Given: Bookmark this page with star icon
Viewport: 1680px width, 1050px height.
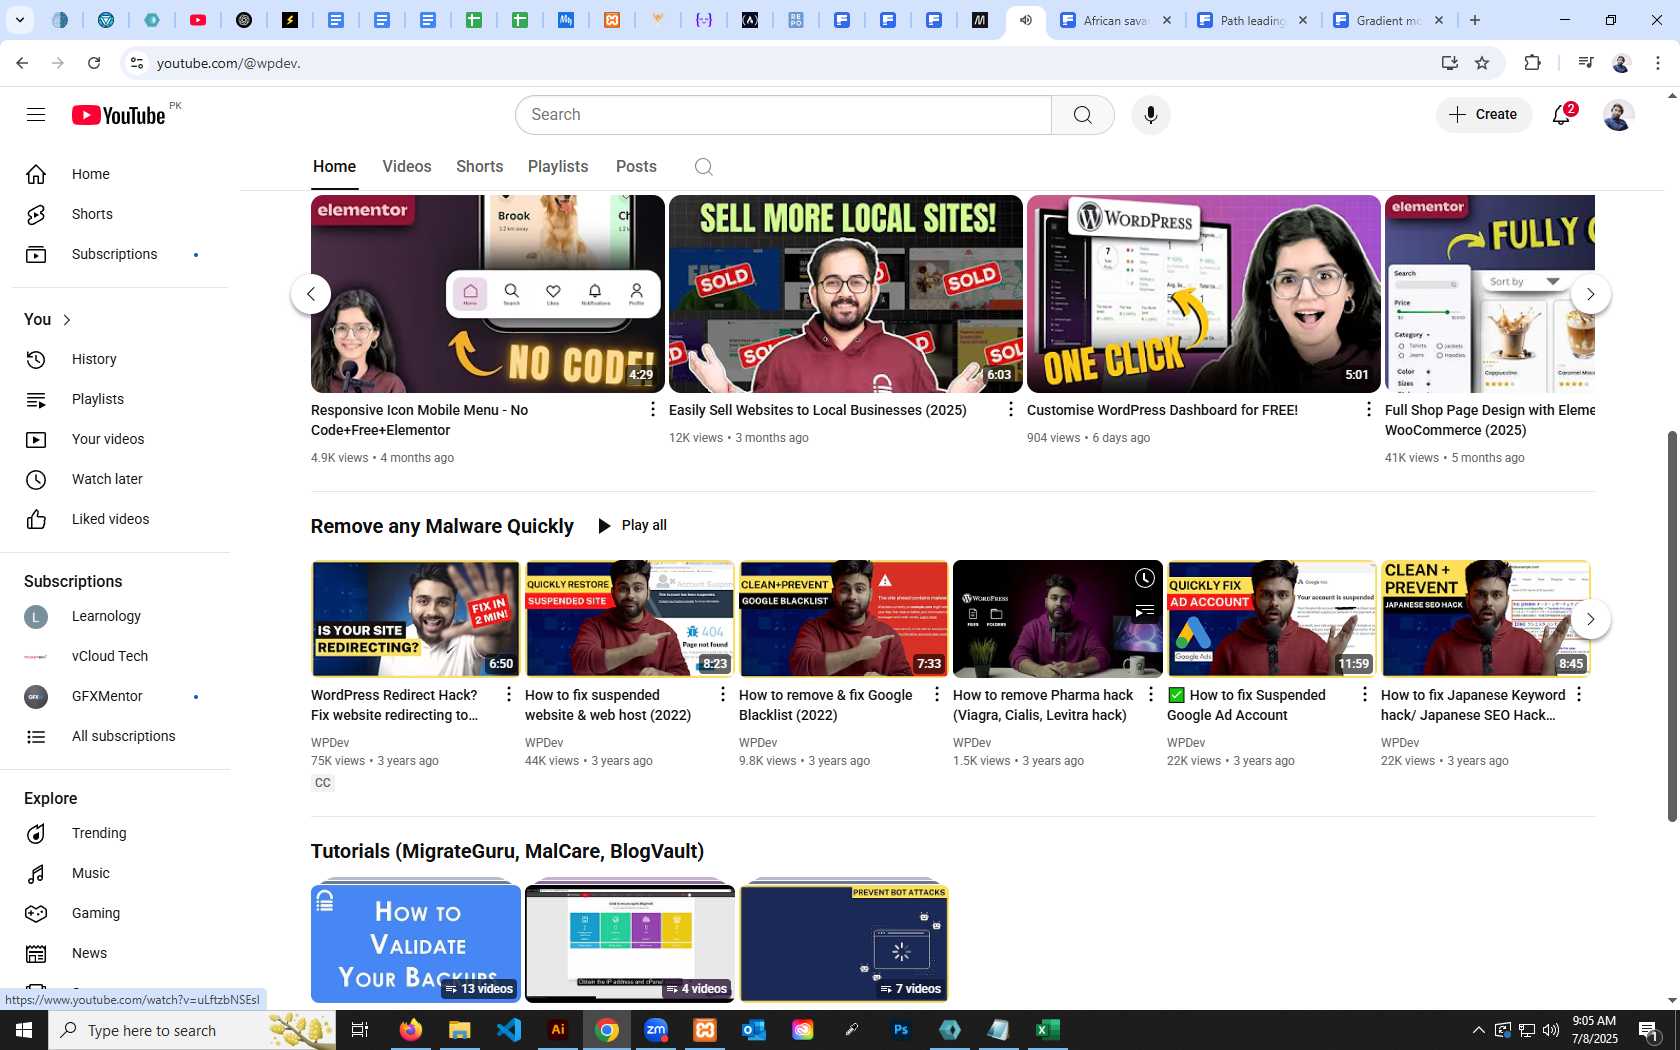Looking at the screenshot, I should [1482, 63].
